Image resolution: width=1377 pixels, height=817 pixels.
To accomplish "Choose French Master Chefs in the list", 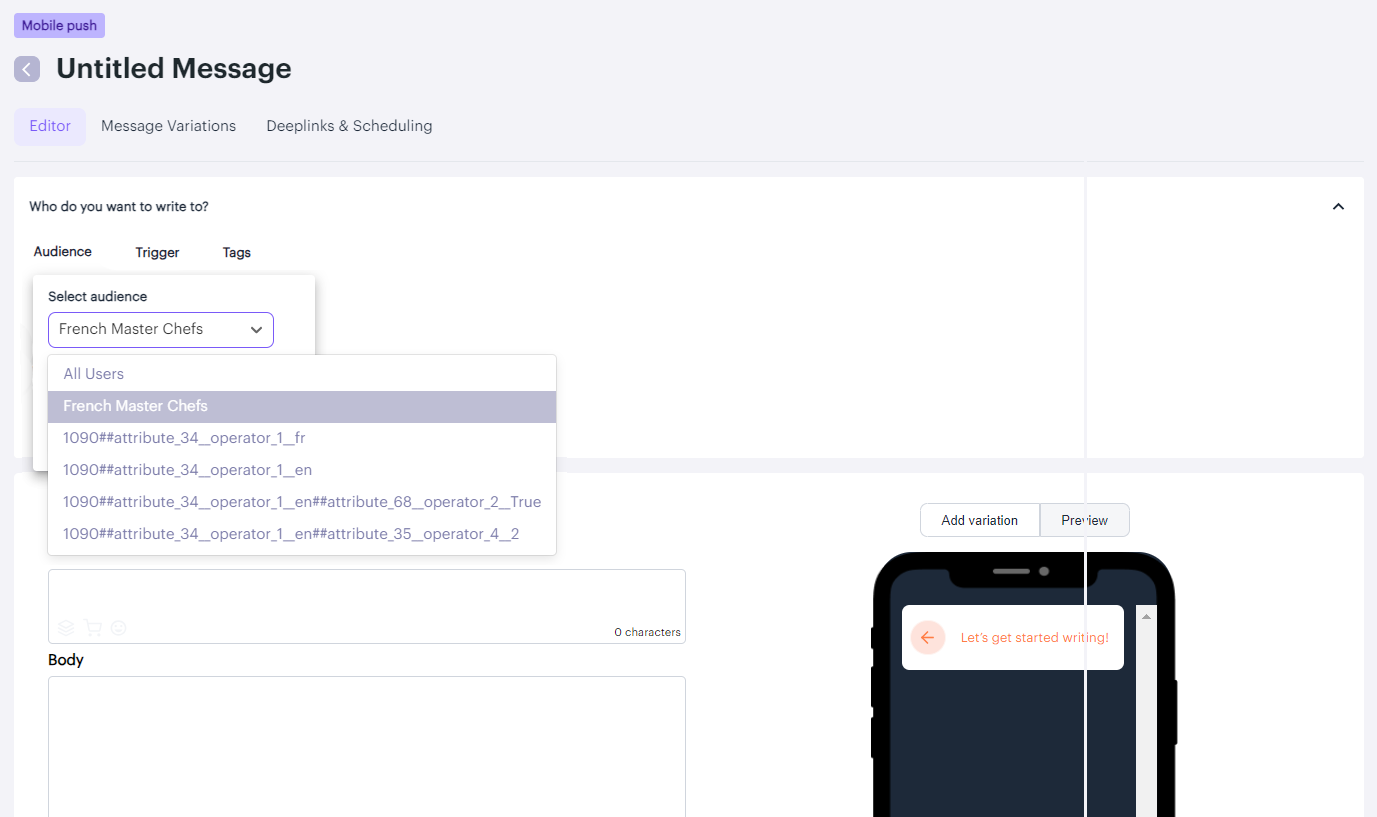I will coord(302,406).
